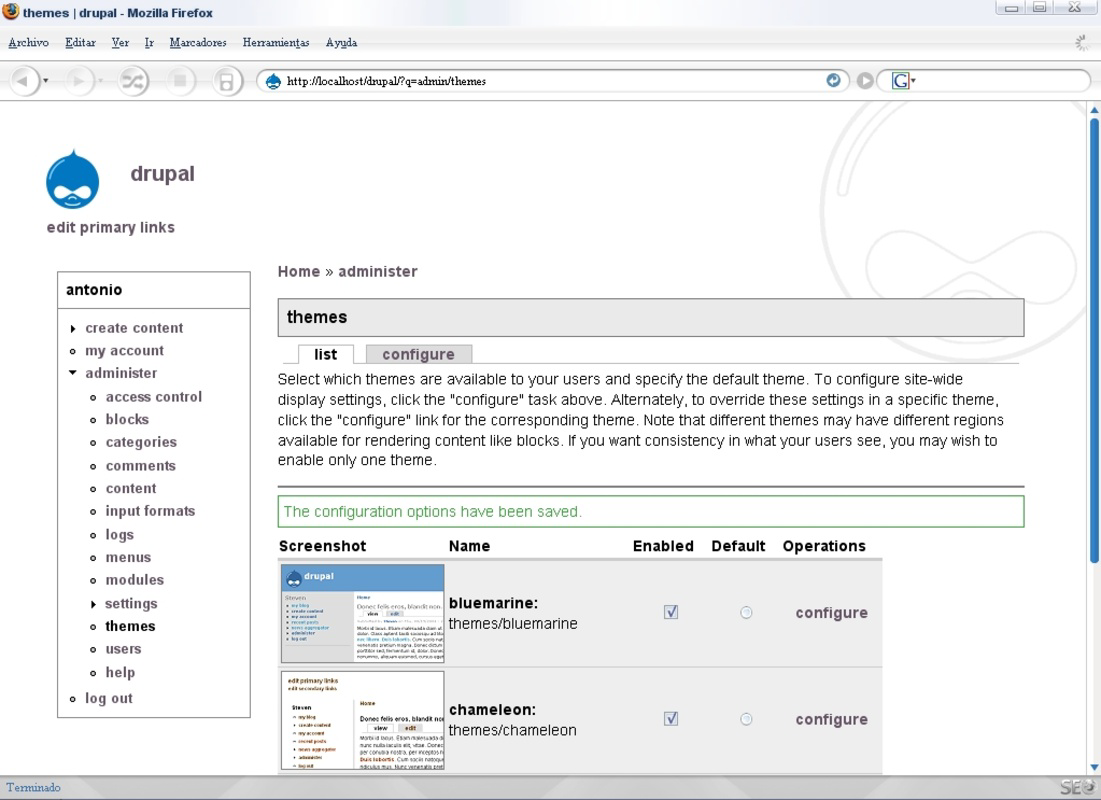Click the Google search engine icon
The image size is (1101, 800).
tap(900, 81)
